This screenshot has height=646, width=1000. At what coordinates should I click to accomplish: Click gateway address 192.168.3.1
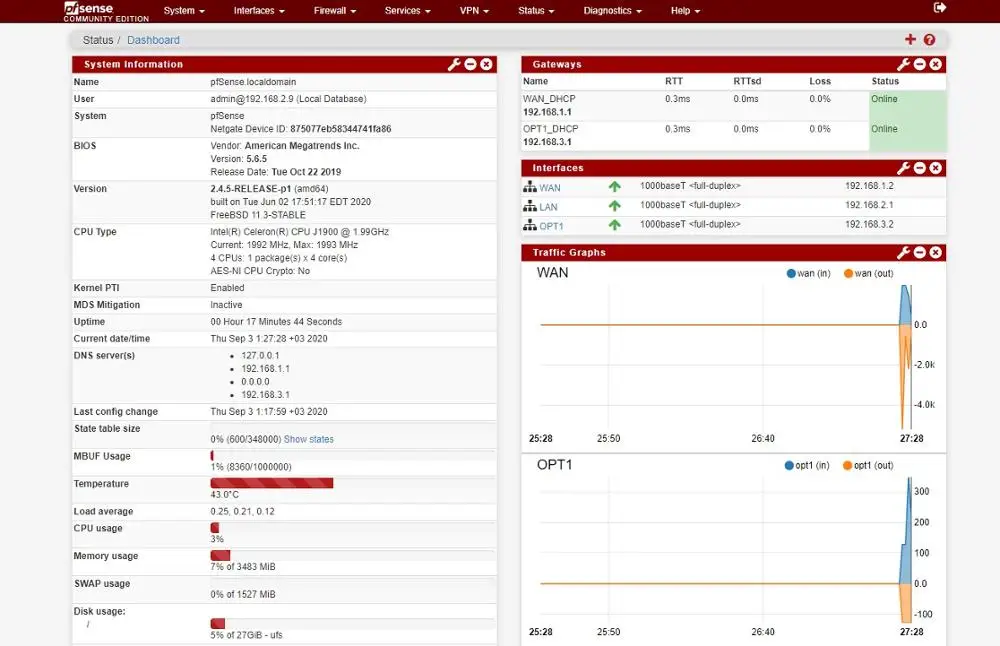point(547,142)
